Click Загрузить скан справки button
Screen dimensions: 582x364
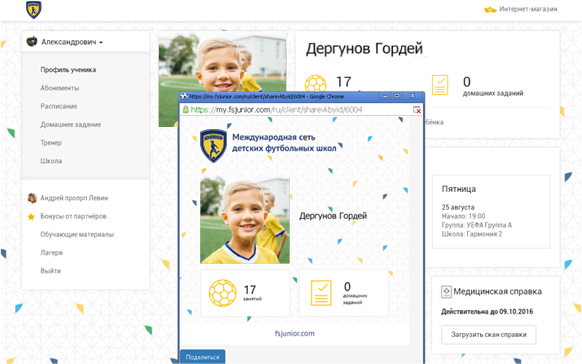488,335
